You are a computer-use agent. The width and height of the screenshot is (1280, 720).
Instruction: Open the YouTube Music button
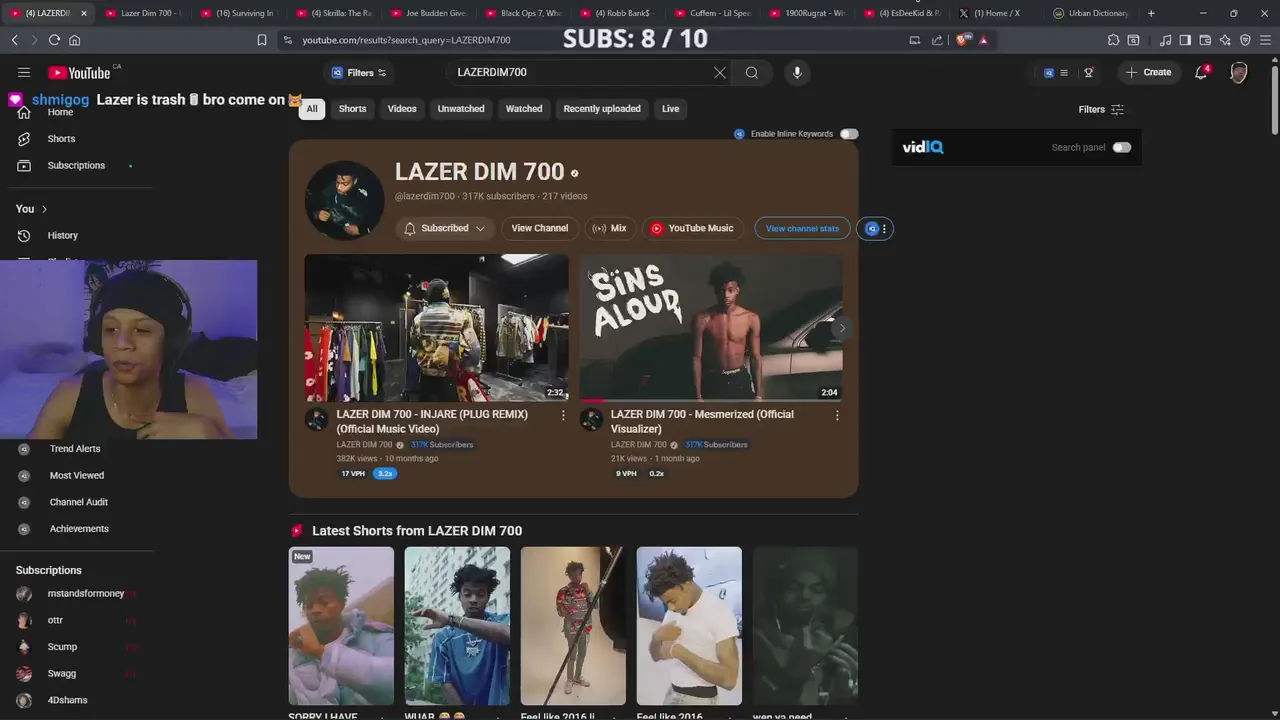coord(692,229)
